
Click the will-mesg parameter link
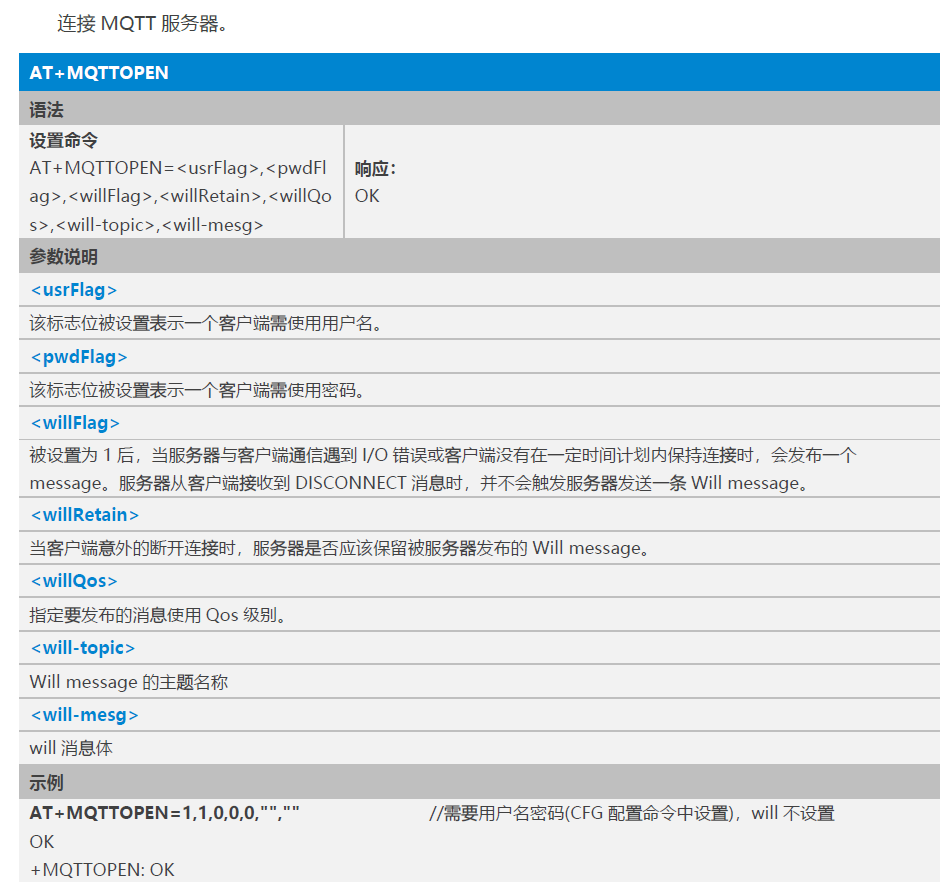[81, 714]
